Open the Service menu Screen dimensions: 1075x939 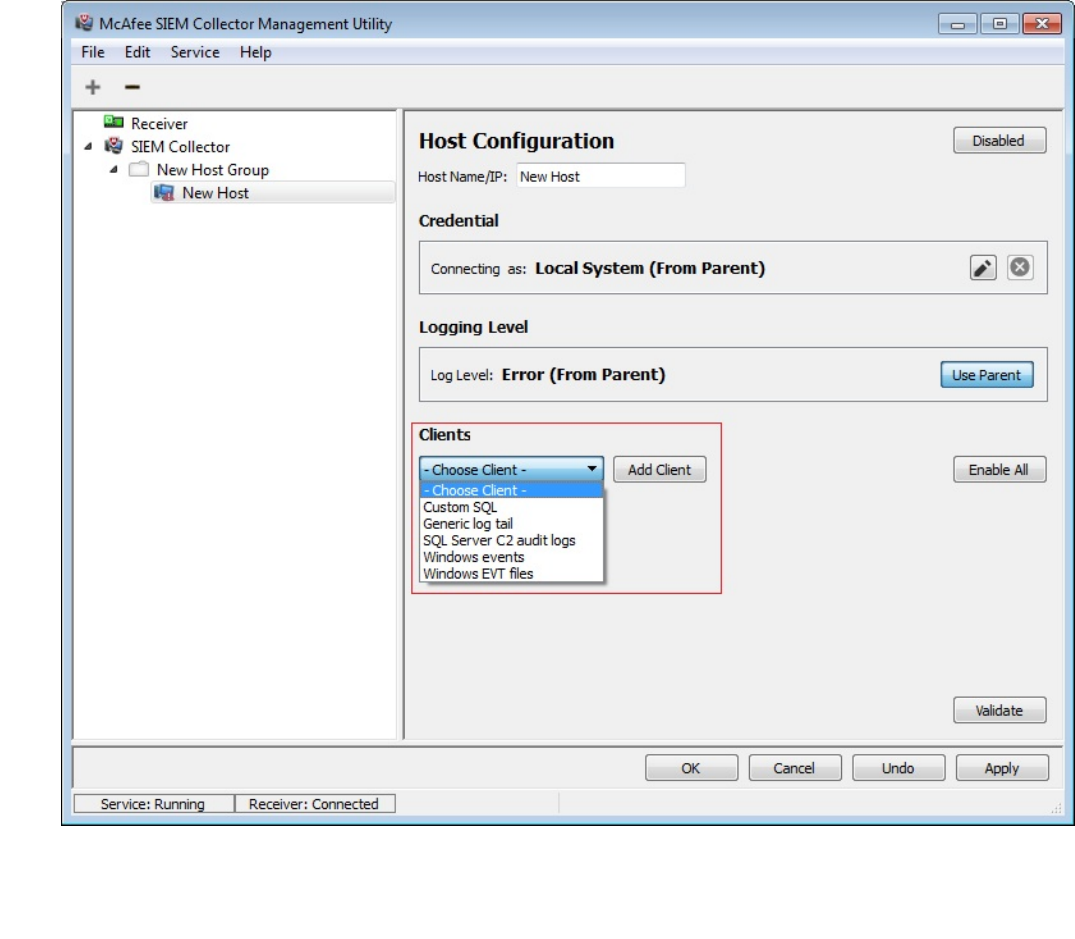tap(195, 52)
